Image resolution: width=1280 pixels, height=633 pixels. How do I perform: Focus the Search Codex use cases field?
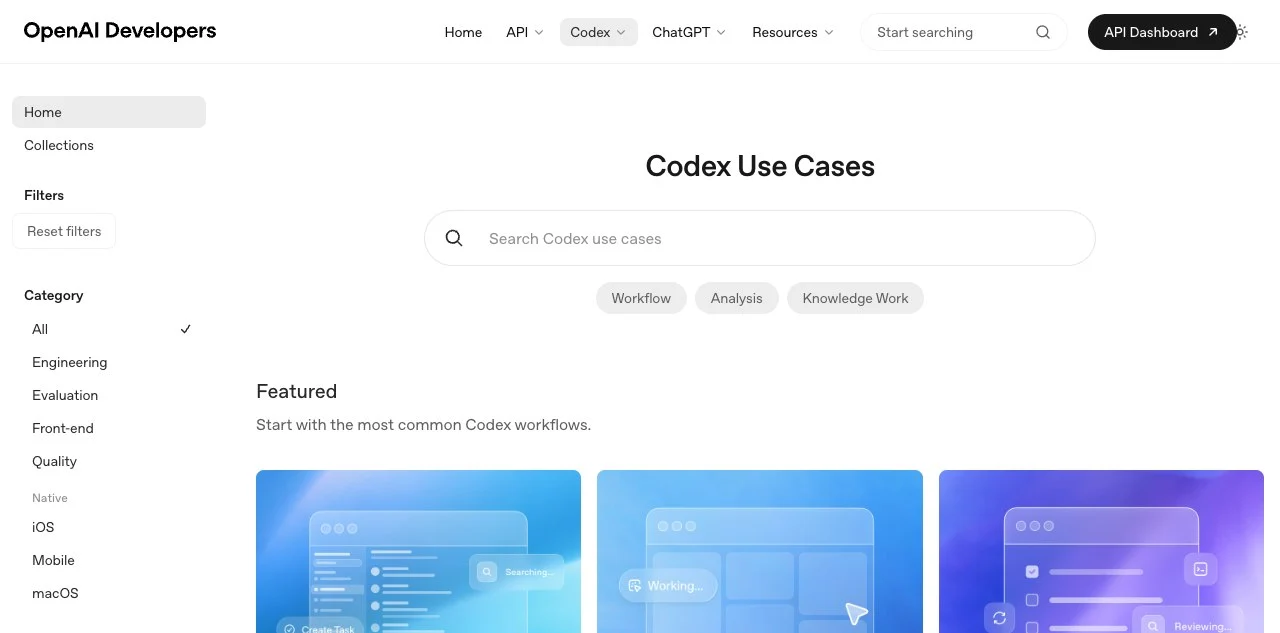[760, 238]
